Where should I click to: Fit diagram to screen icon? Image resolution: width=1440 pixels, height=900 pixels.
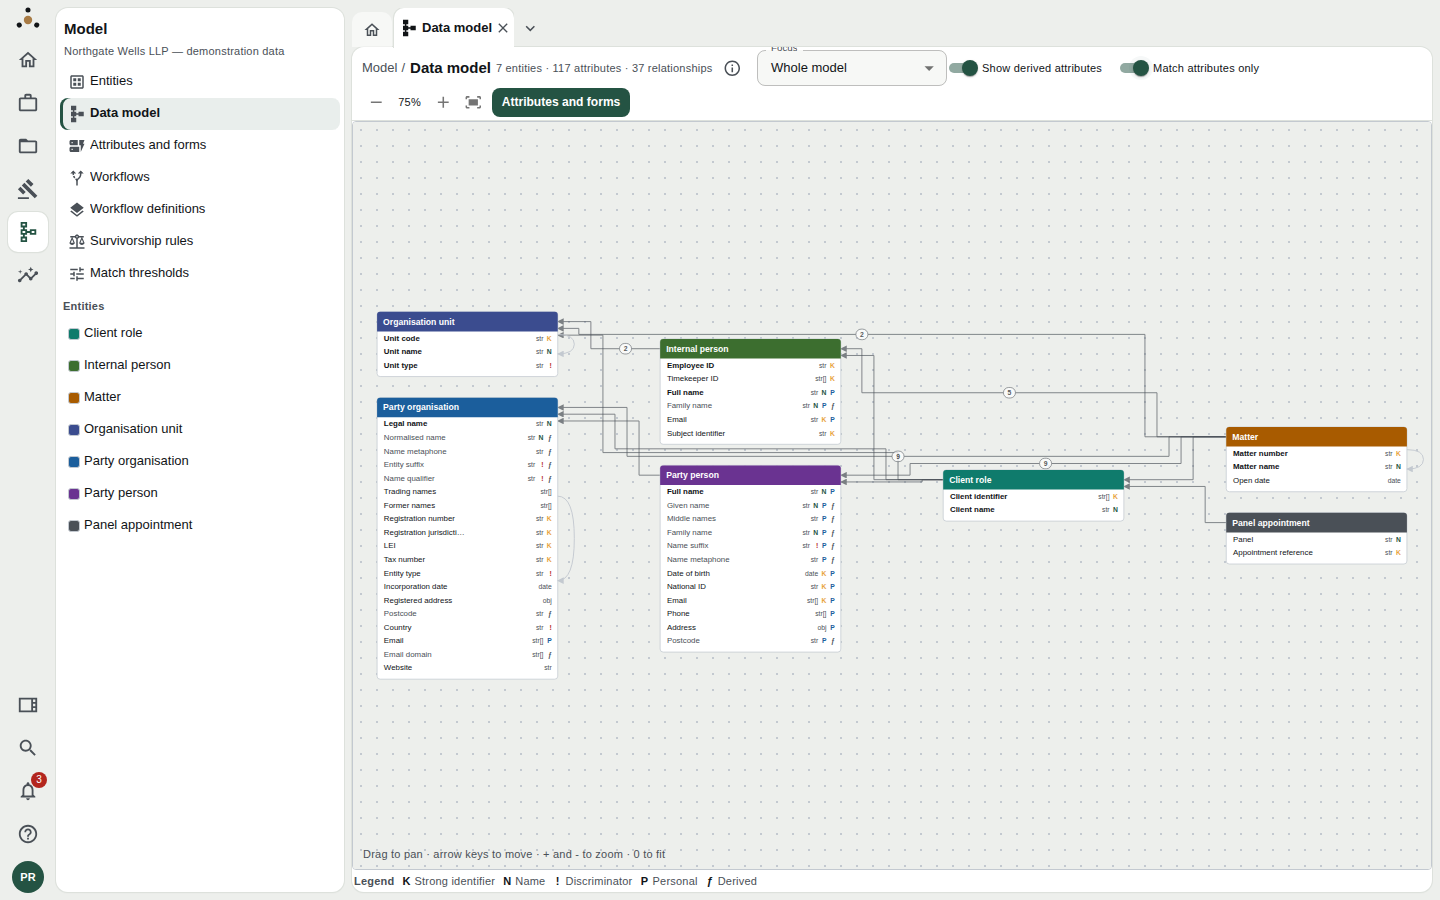point(474,102)
